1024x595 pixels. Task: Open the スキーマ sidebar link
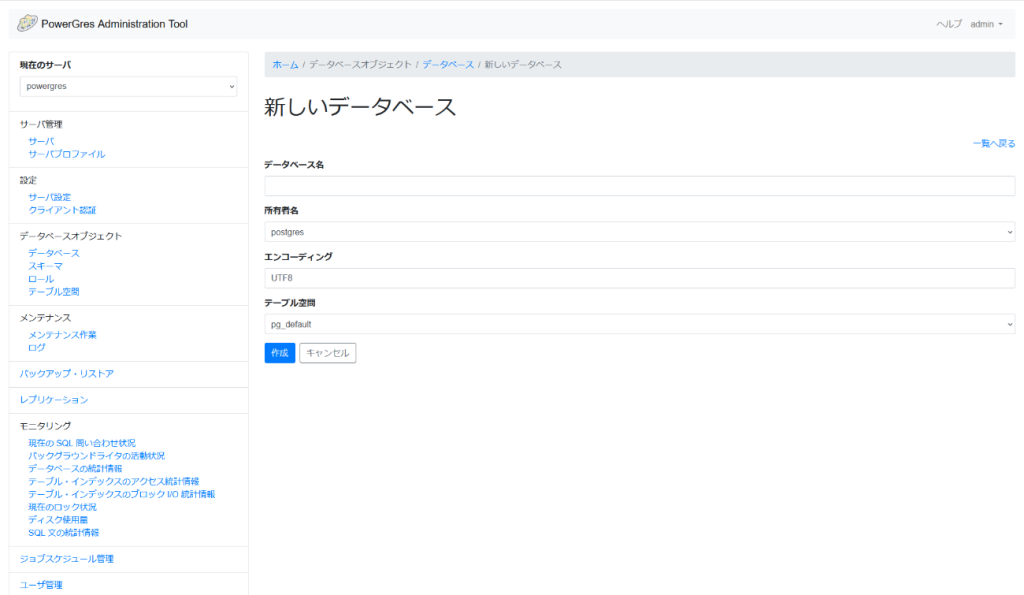tap(46, 266)
